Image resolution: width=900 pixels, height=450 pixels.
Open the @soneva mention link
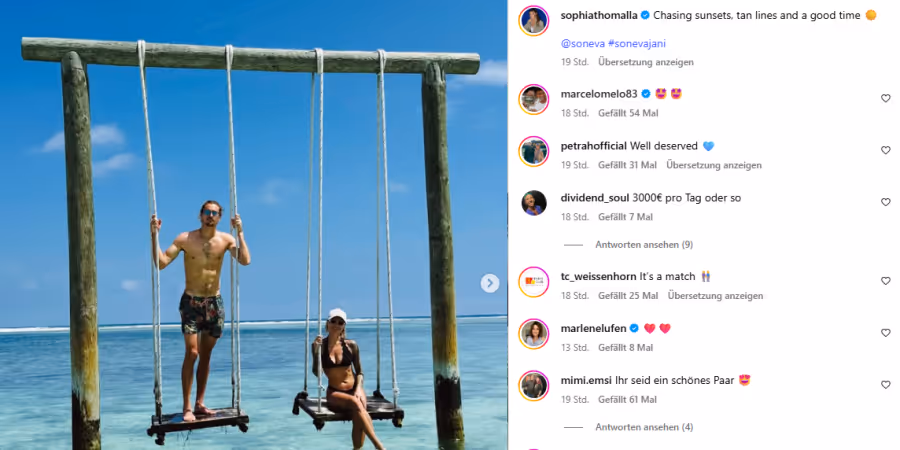tap(580, 44)
